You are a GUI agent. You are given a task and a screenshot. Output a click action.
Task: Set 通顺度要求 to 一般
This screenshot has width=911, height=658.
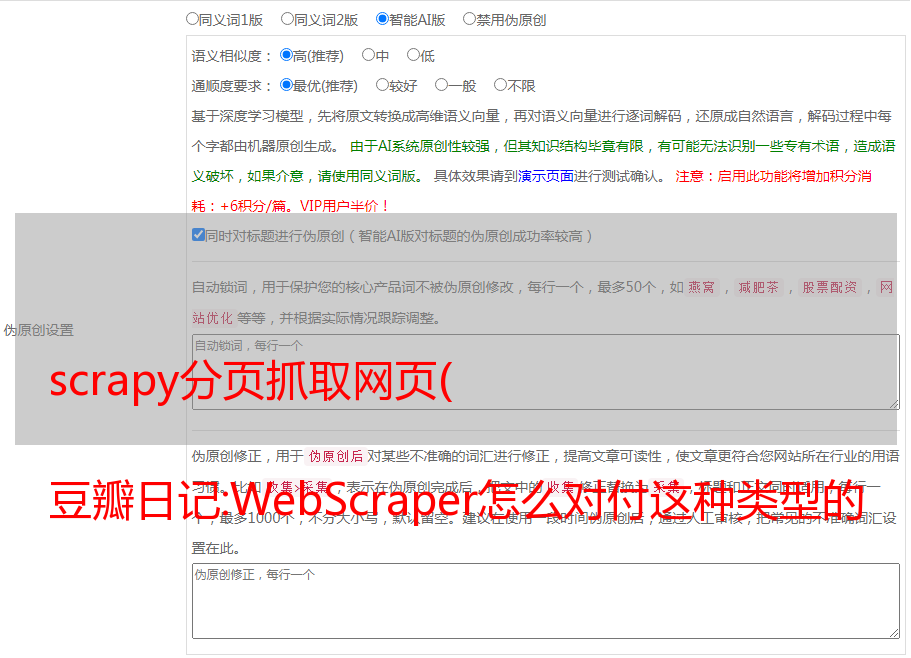[441, 85]
